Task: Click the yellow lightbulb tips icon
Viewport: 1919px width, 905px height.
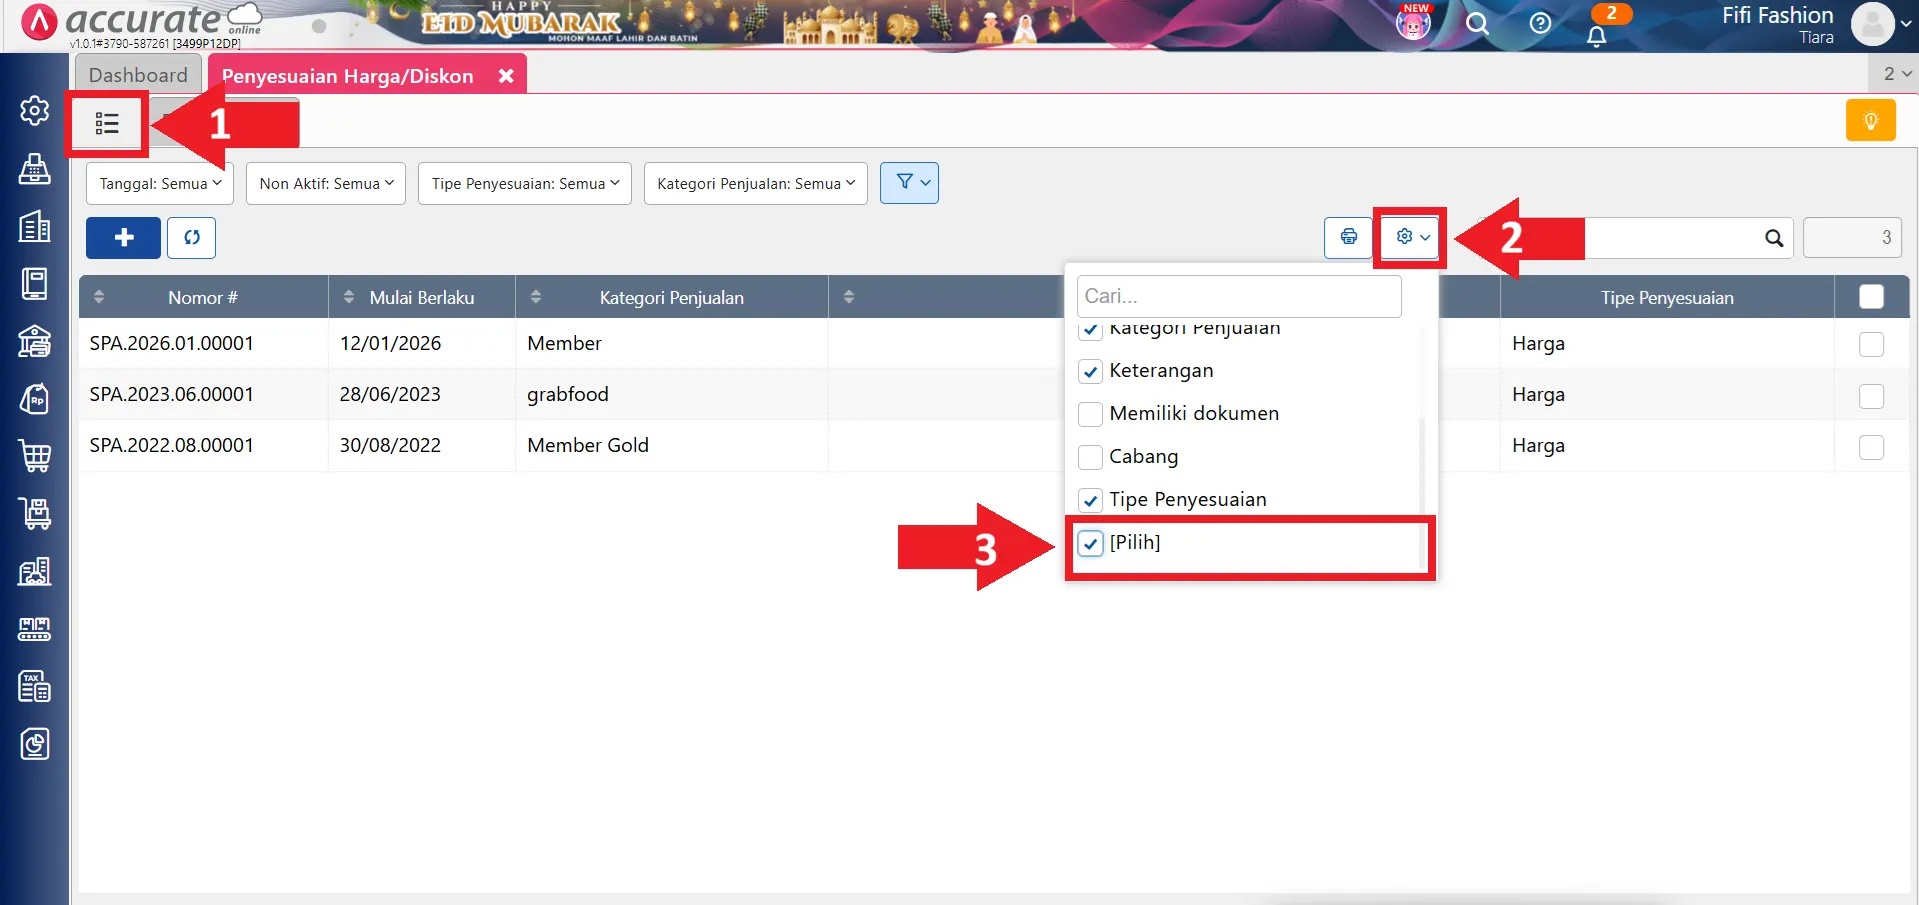Action: coord(1870,121)
